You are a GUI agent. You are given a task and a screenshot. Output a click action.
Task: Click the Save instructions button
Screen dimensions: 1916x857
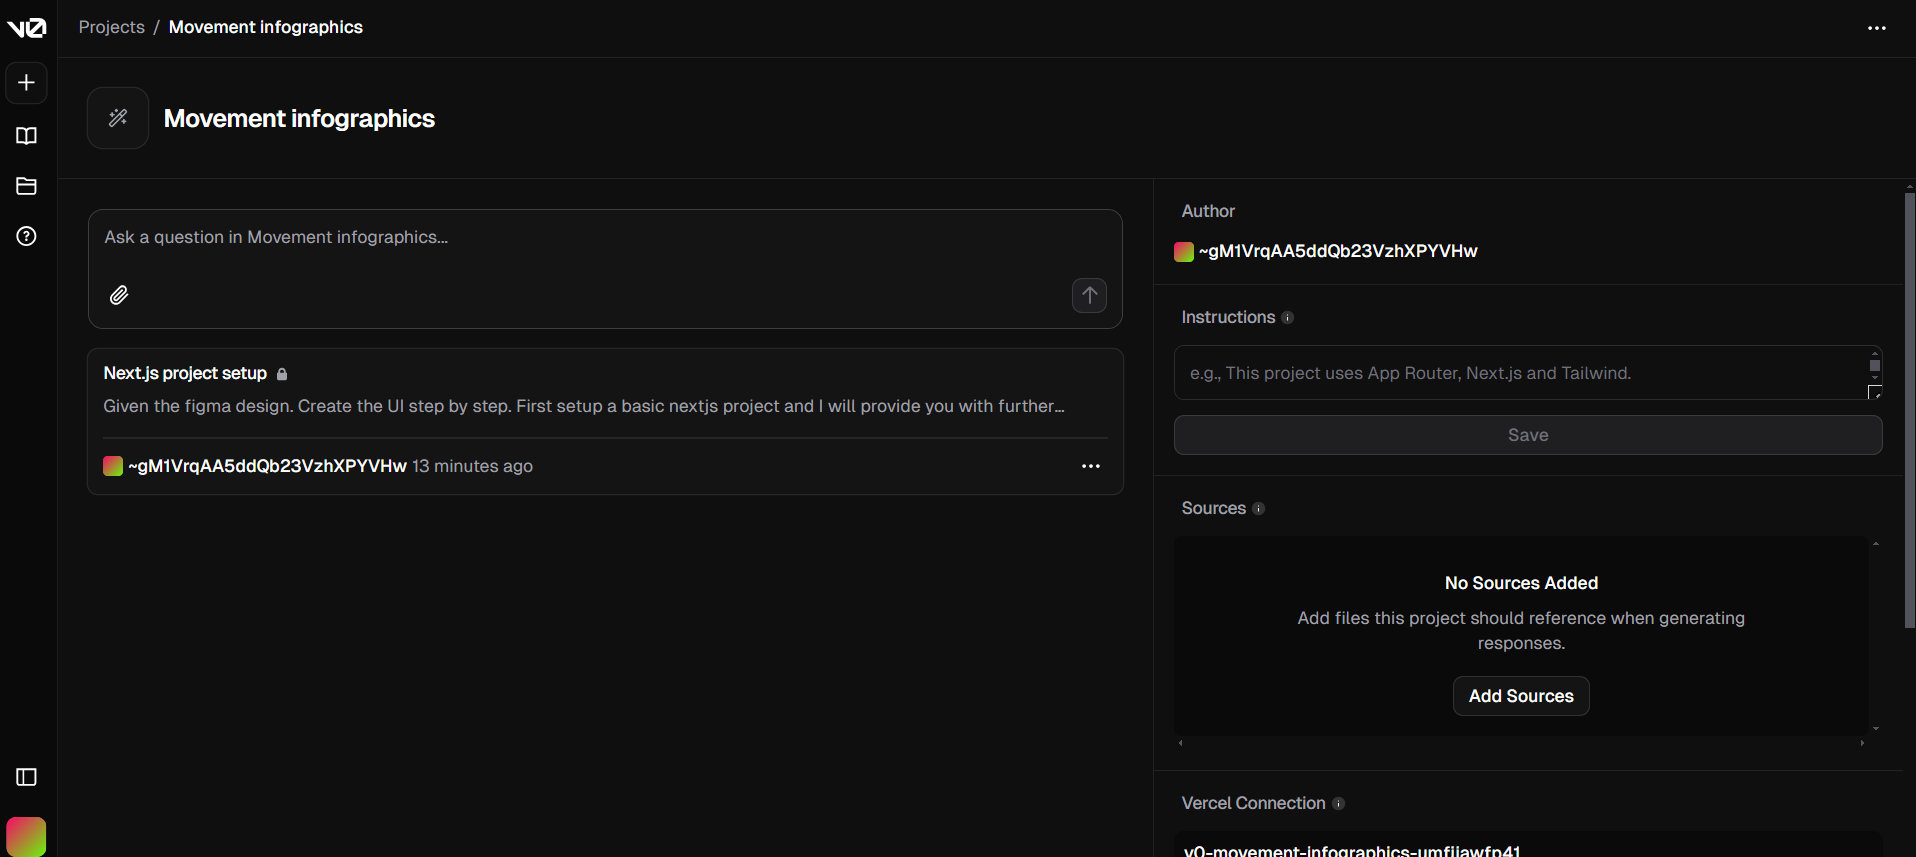(1527, 435)
